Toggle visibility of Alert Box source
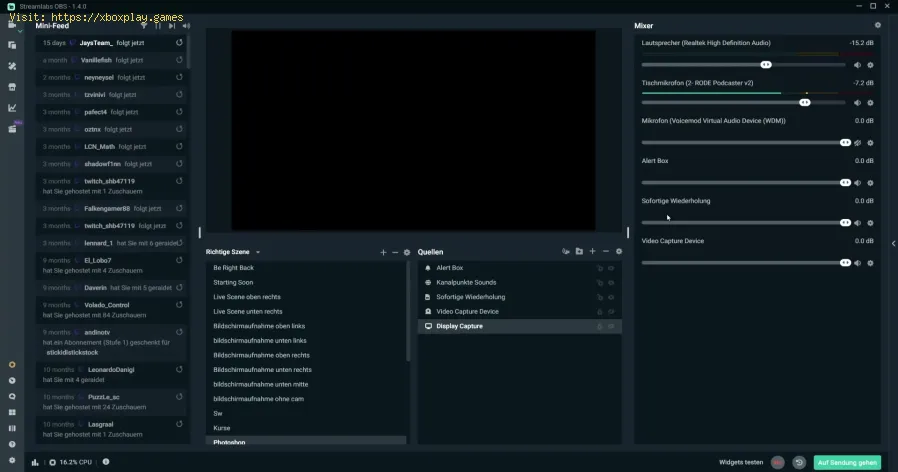This screenshot has width=898, height=472. 612,268
